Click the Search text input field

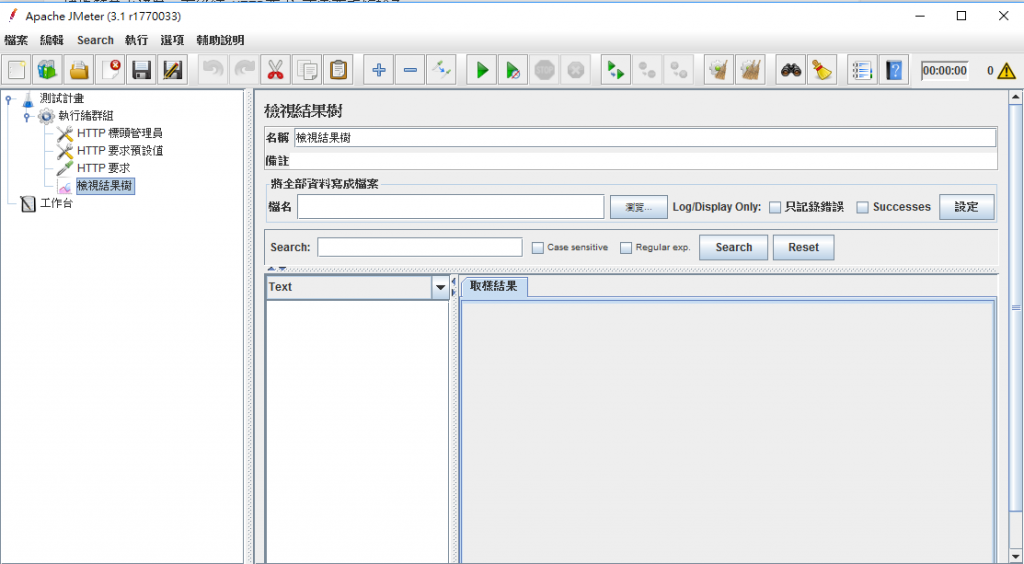[420, 247]
